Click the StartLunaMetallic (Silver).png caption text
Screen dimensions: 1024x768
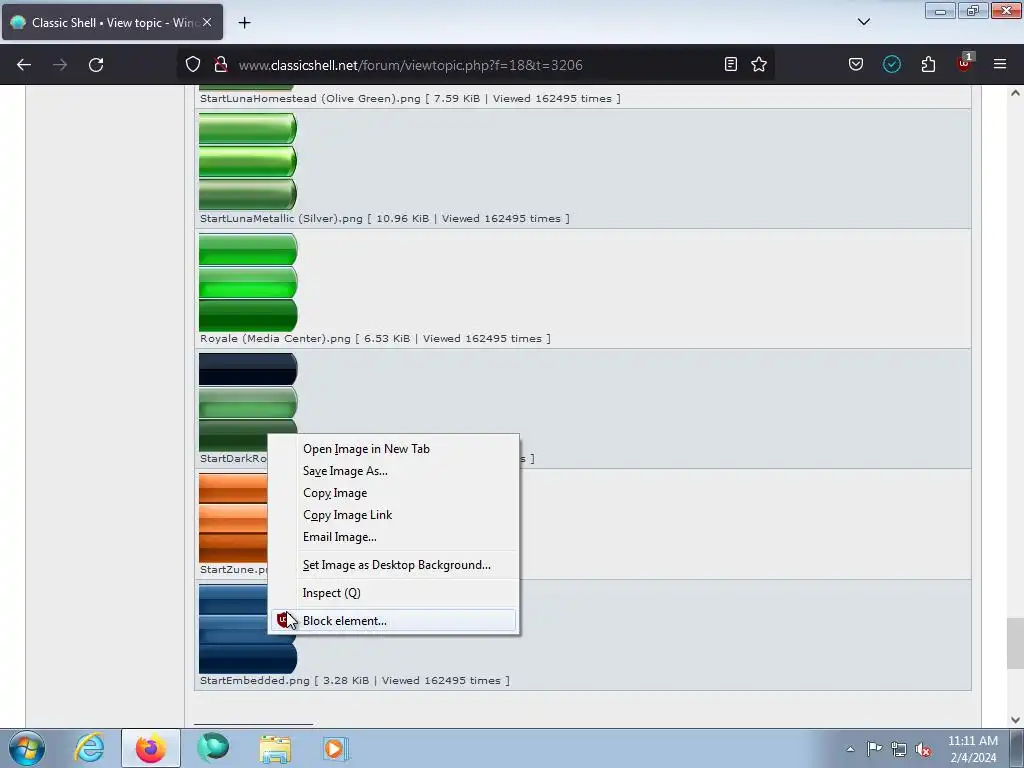385,219
